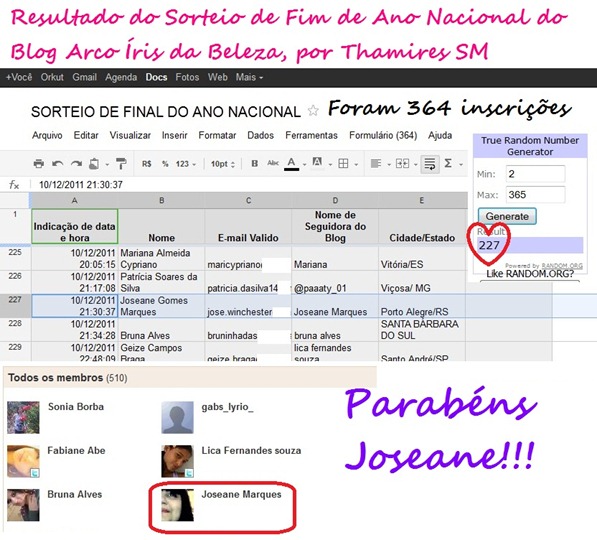597x540 pixels.
Task: Click the fx formula icon
Action: [x=14, y=185]
